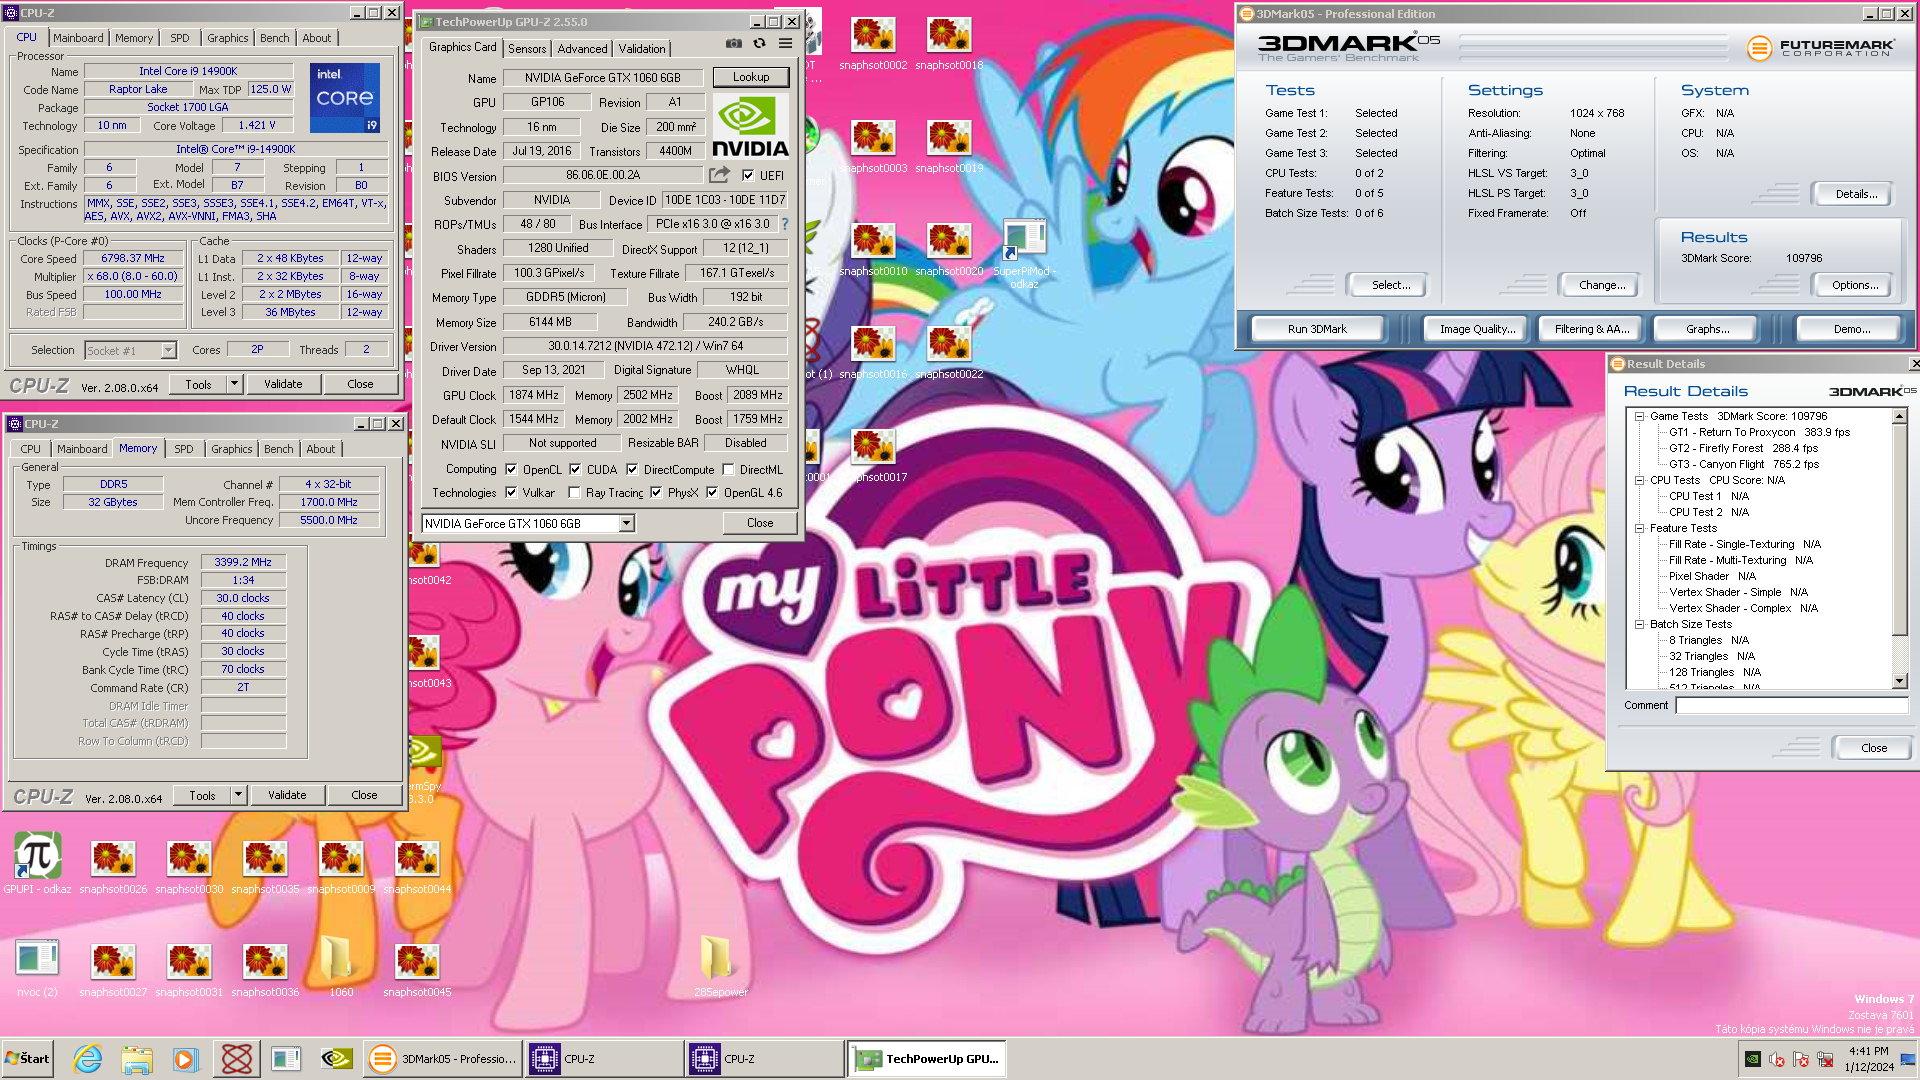Toggle the Ray Tracing checkbox
Image resolution: width=1920 pixels, height=1080 pixels.
click(x=574, y=492)
